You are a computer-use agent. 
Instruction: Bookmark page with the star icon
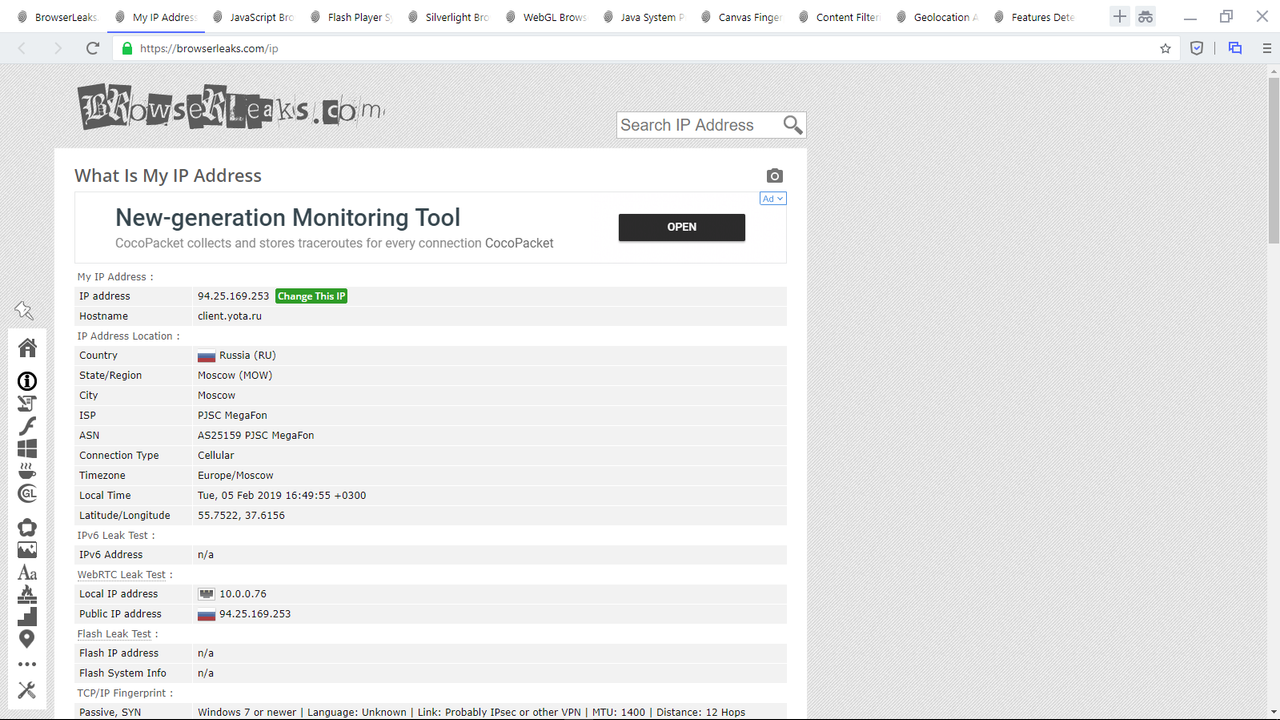[x=1165, y=48]
